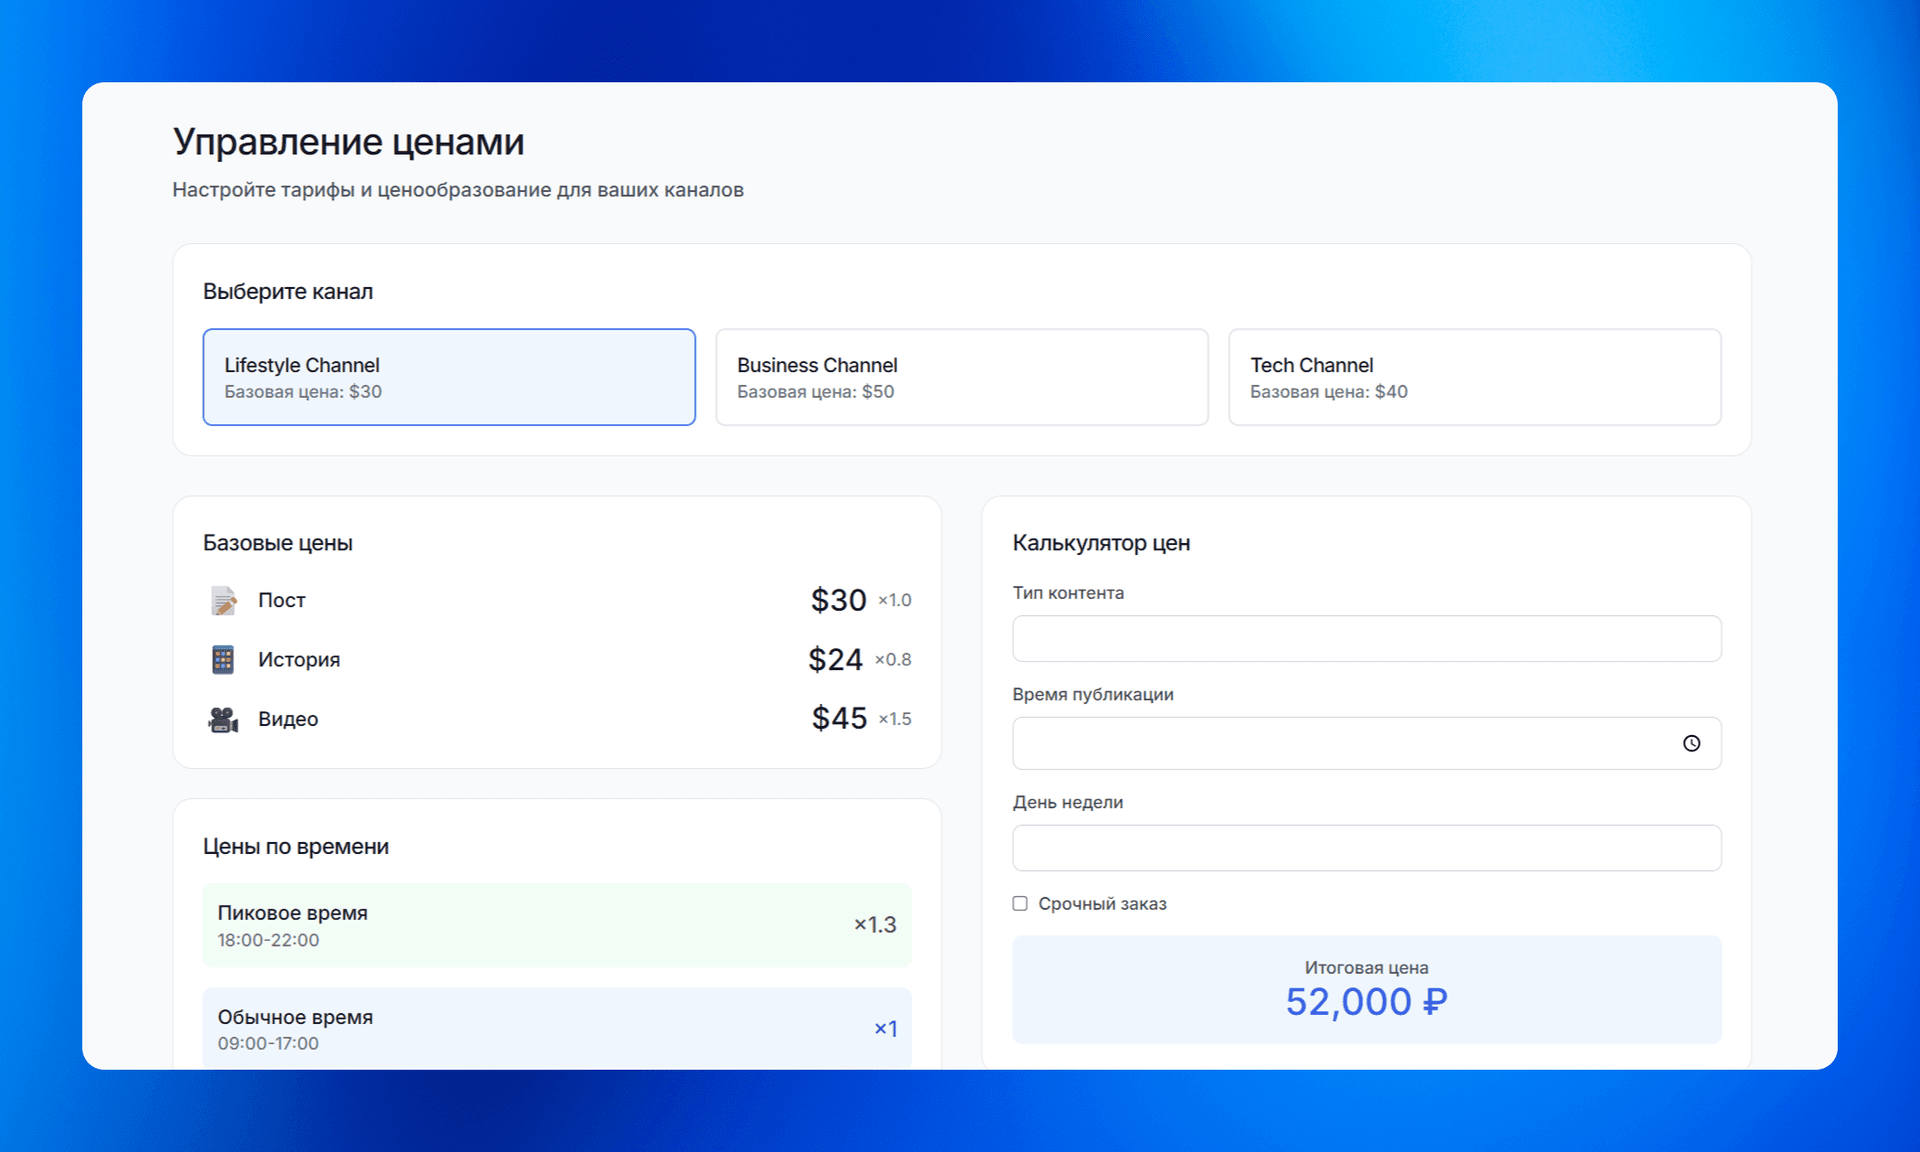Click the $45 Видео price
Viewport: 1920px width, 1152px height.
(838, 719)
